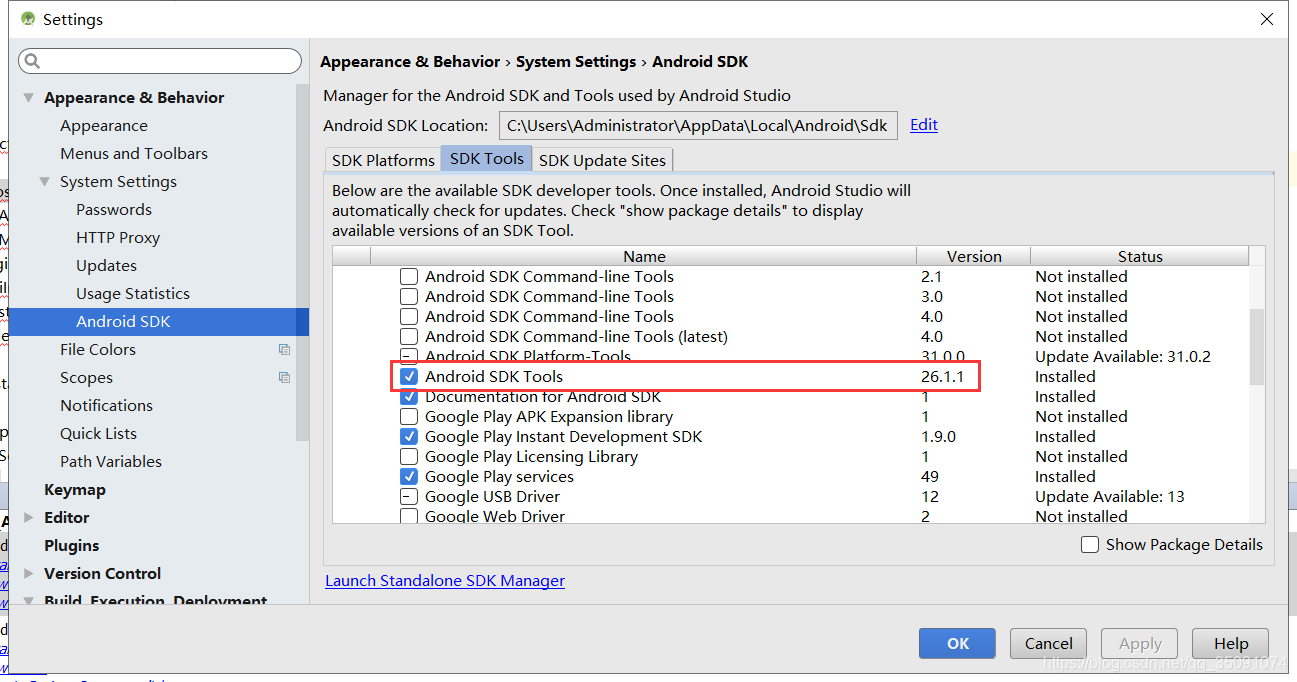Click the 'Update Available: 13' status
This screenshot has height=682, width=1297.
click(1110, 496)
